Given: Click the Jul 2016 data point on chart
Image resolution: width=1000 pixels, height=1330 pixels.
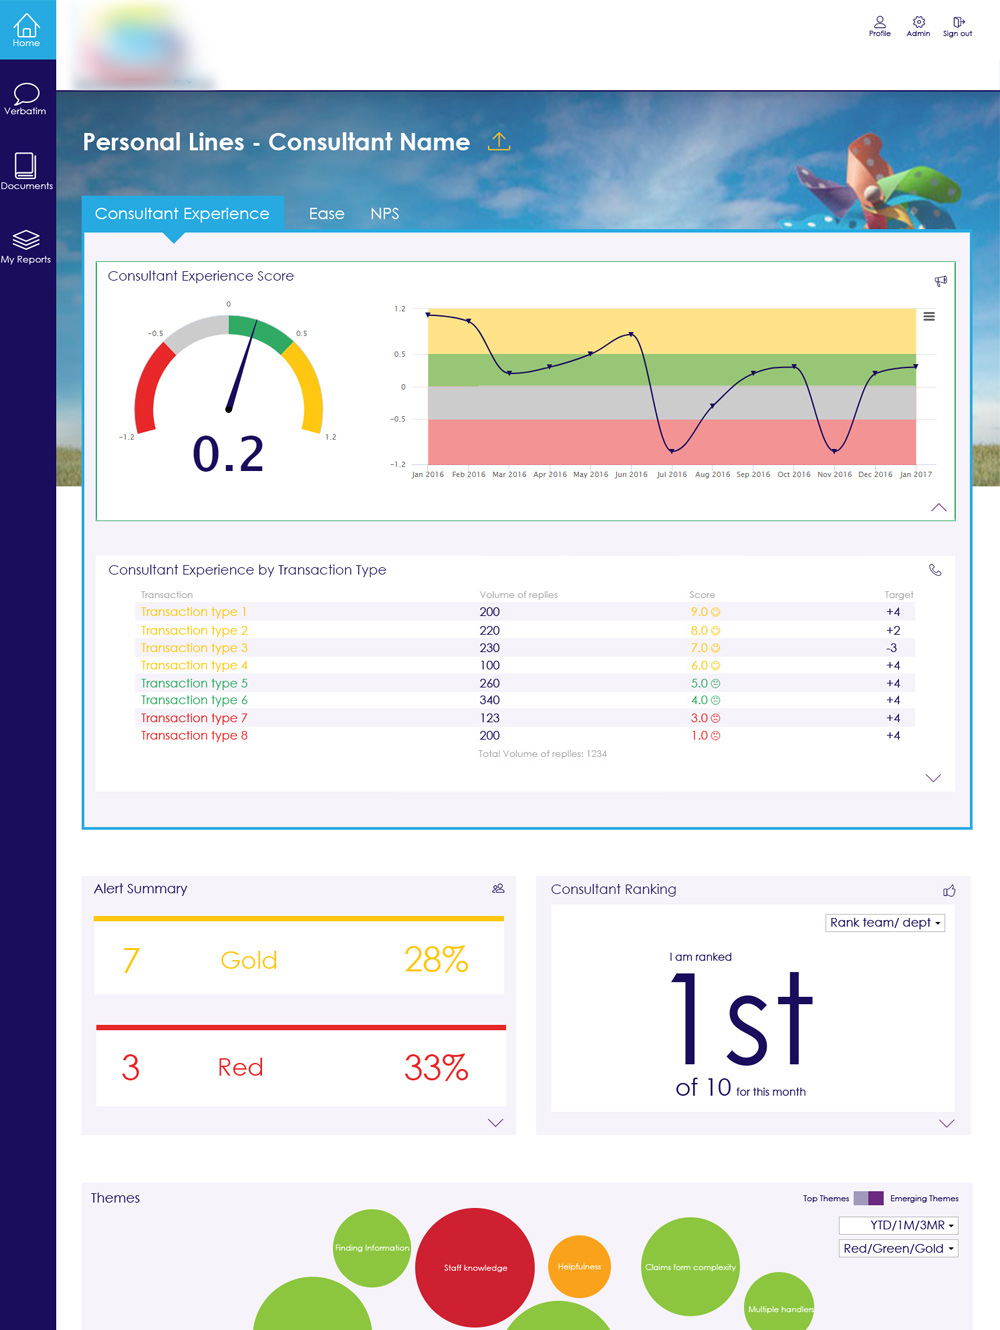Looking at the screenshot, I should coord(671,450).
